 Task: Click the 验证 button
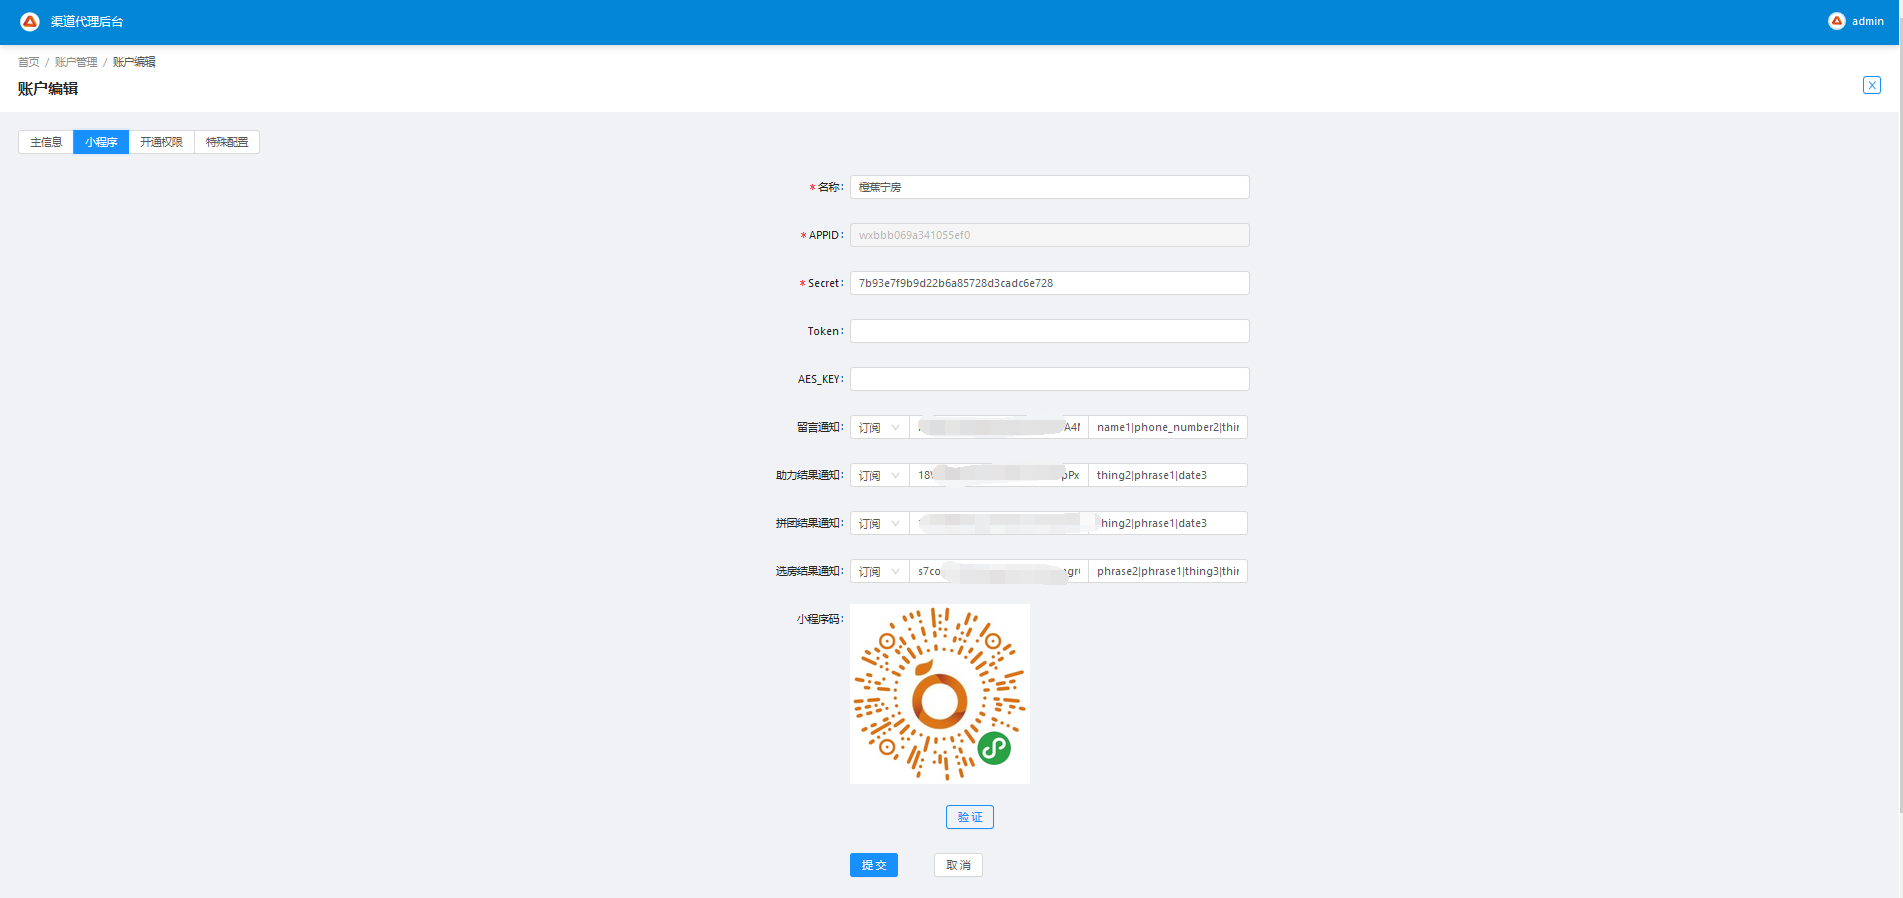coord(970,817)
